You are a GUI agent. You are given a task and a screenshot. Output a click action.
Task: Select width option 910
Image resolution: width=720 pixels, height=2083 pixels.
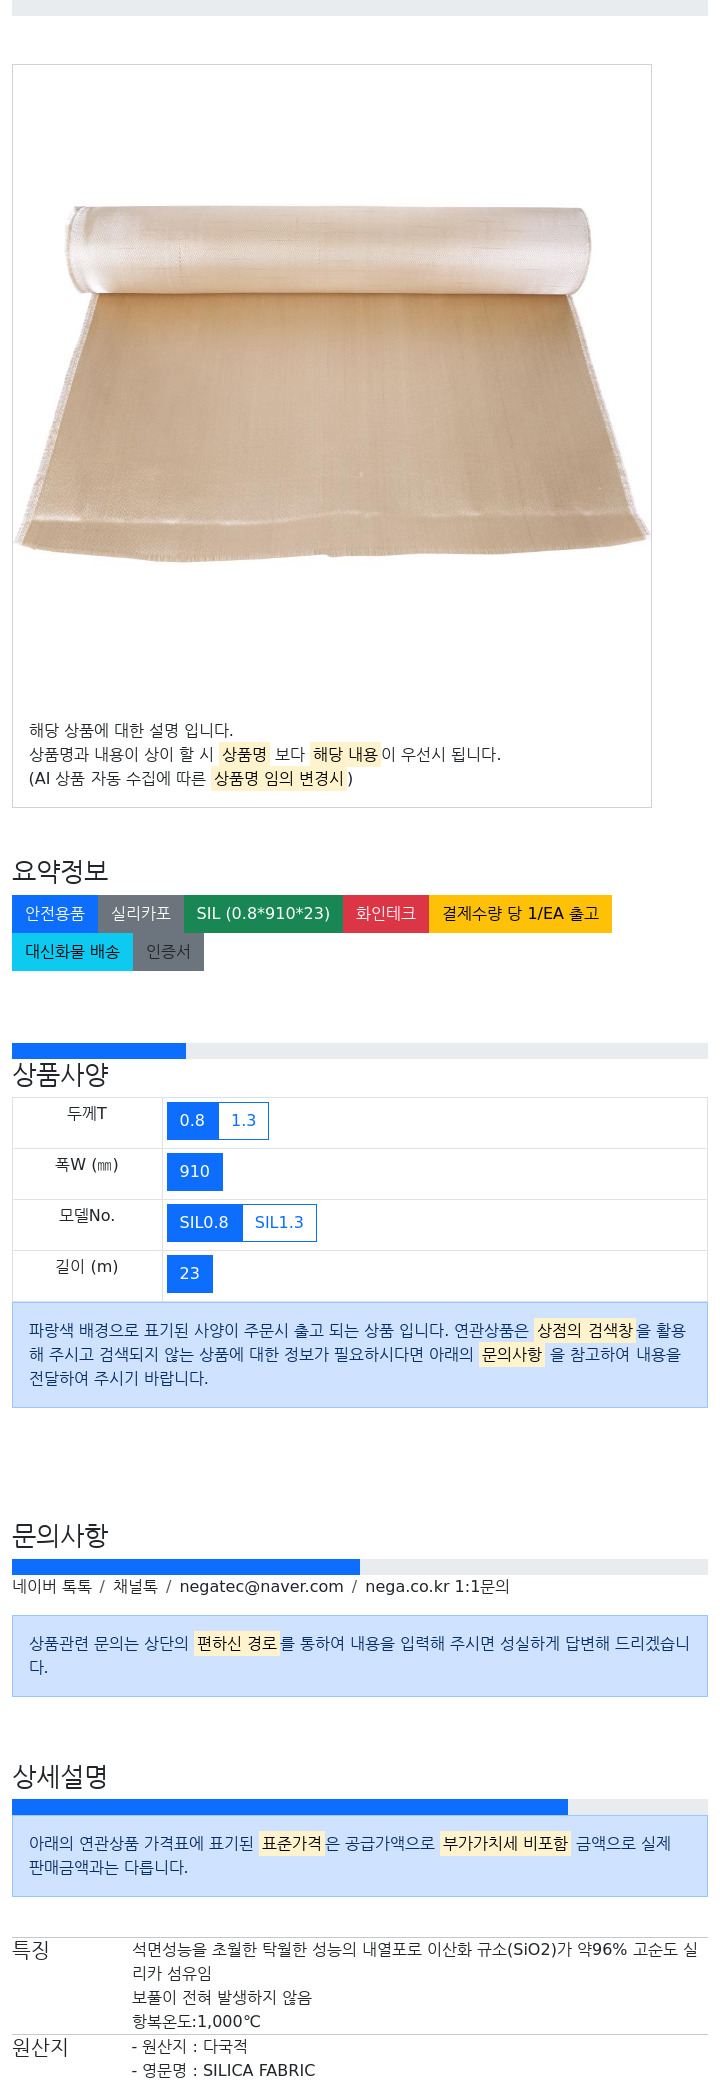(195, 1172)
